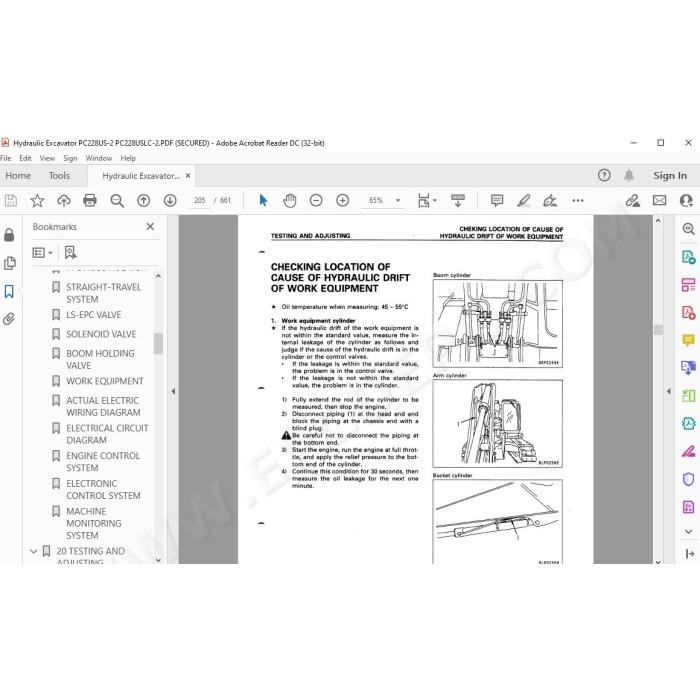Close the Bookmarks panel
The height and width of the screenshot is (700, 700).
(150, 226)
